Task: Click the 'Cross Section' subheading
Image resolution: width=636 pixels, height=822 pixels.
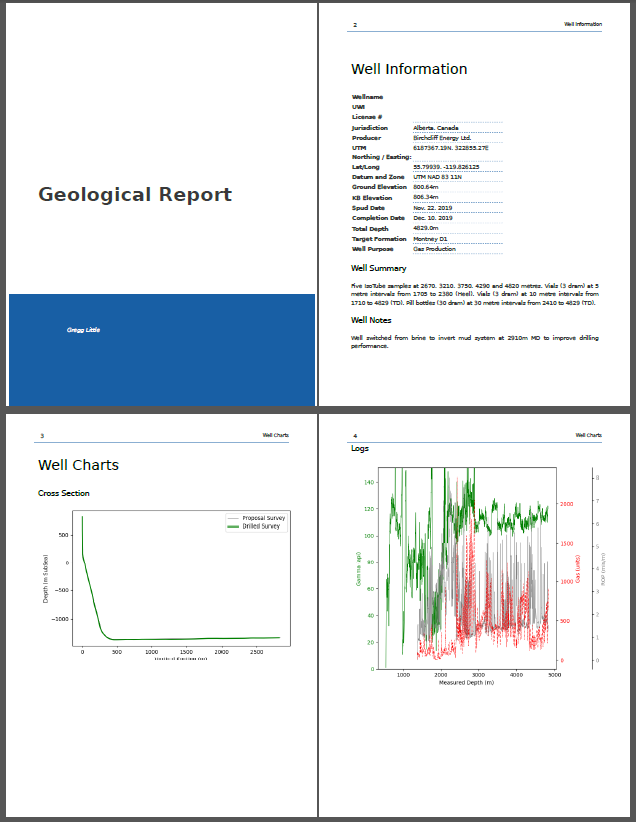Action: (x=63, y=493)
